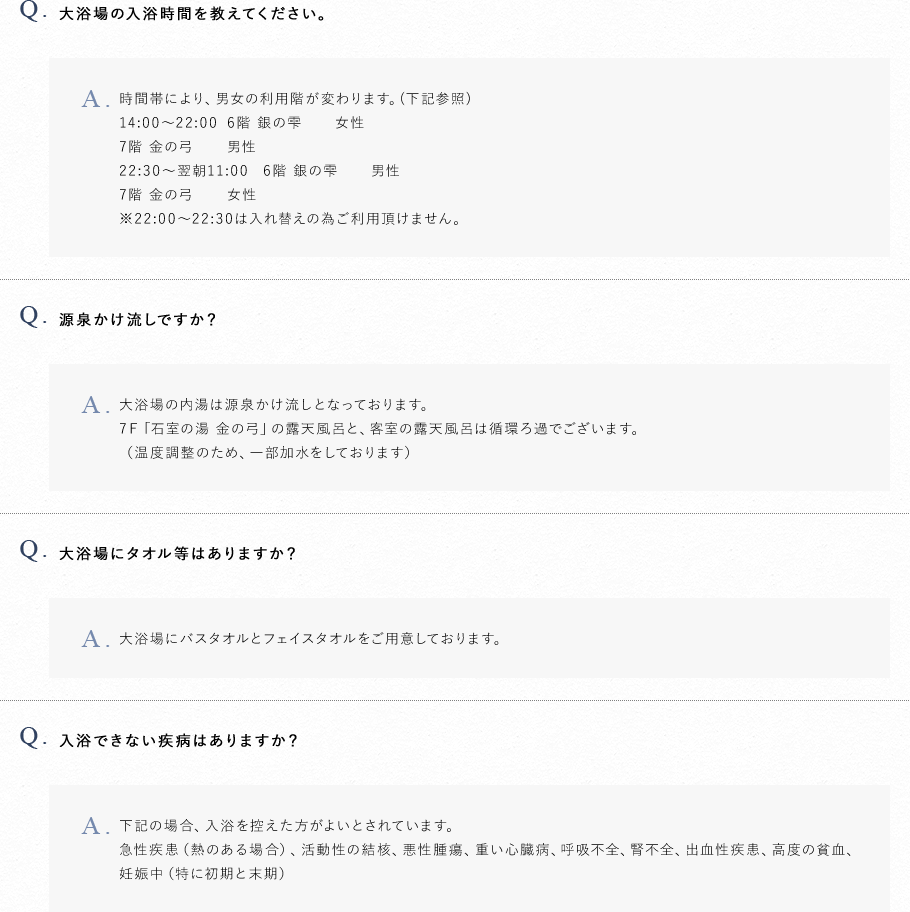
Task: Click the Q icon beside the illness question
Action: click(30, 738)
